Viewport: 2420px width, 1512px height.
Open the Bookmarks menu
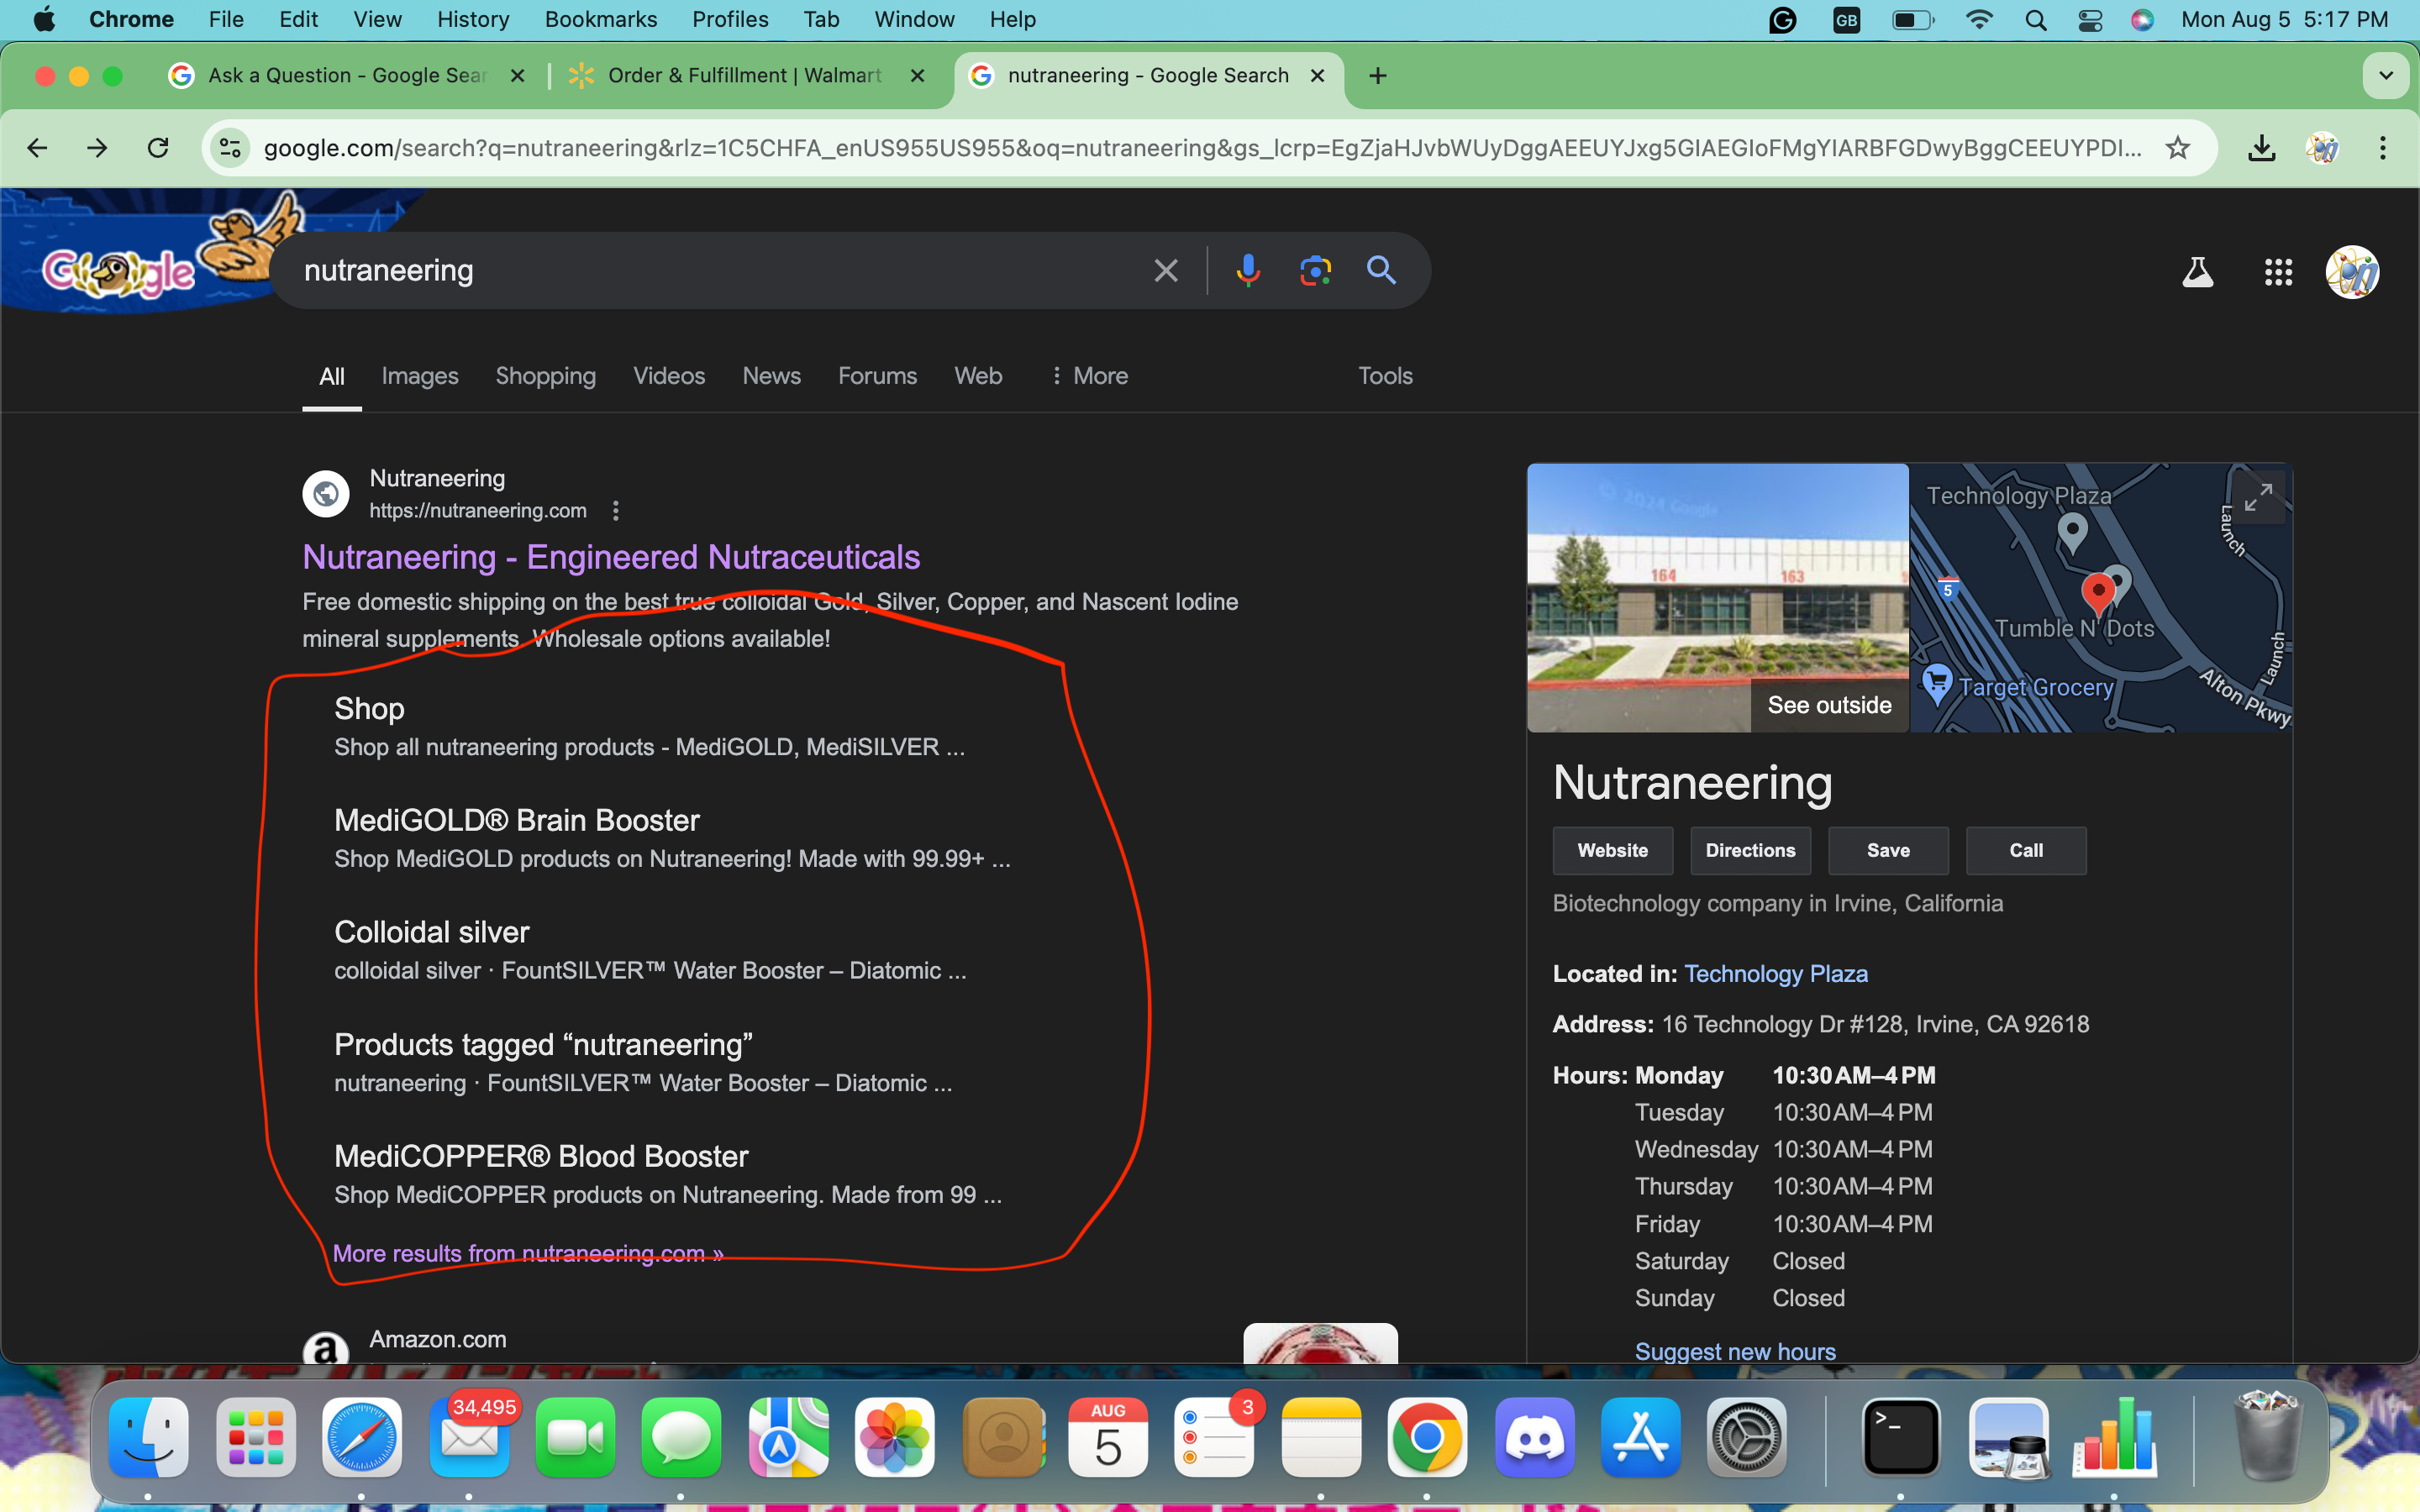(601, 20)
